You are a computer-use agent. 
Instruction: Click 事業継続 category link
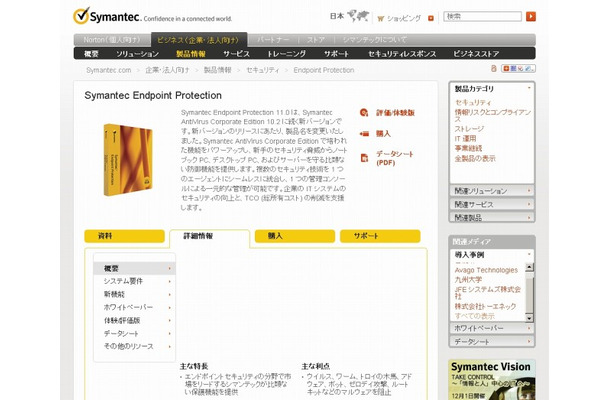pos(468,148)
